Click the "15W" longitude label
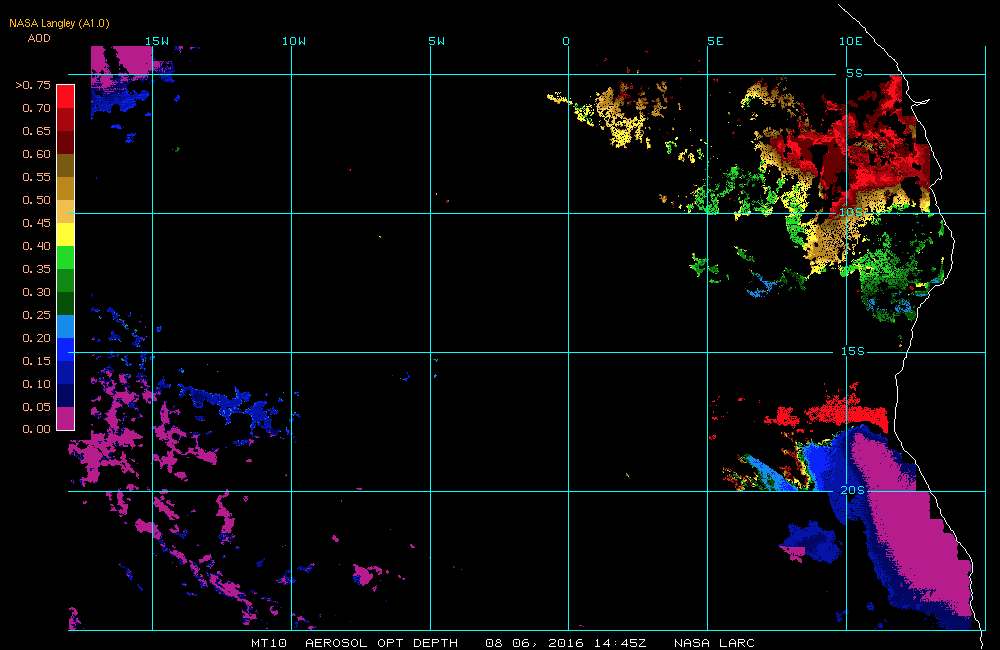This screenshot has height=650, width=1000. pyautogui.click(x=157, y=41)
